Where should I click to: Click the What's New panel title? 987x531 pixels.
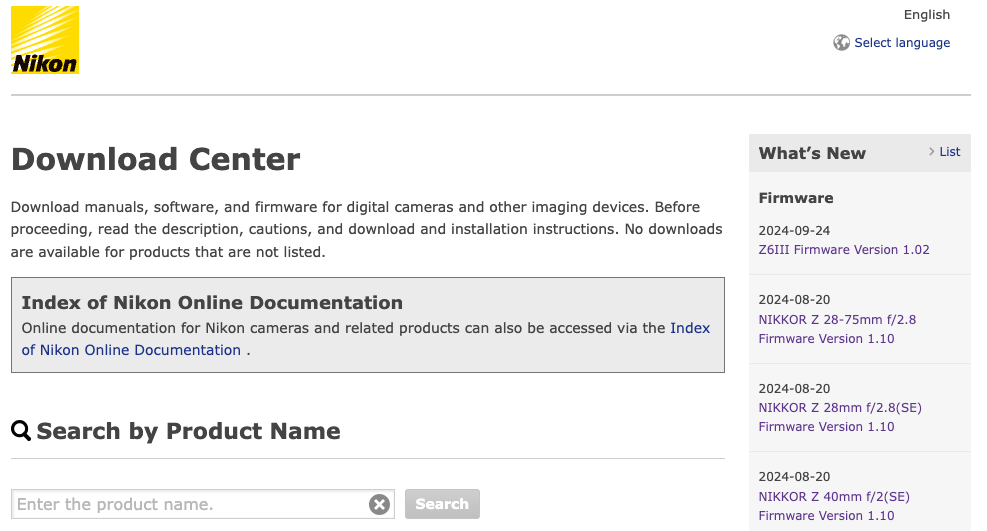point(812,153)
